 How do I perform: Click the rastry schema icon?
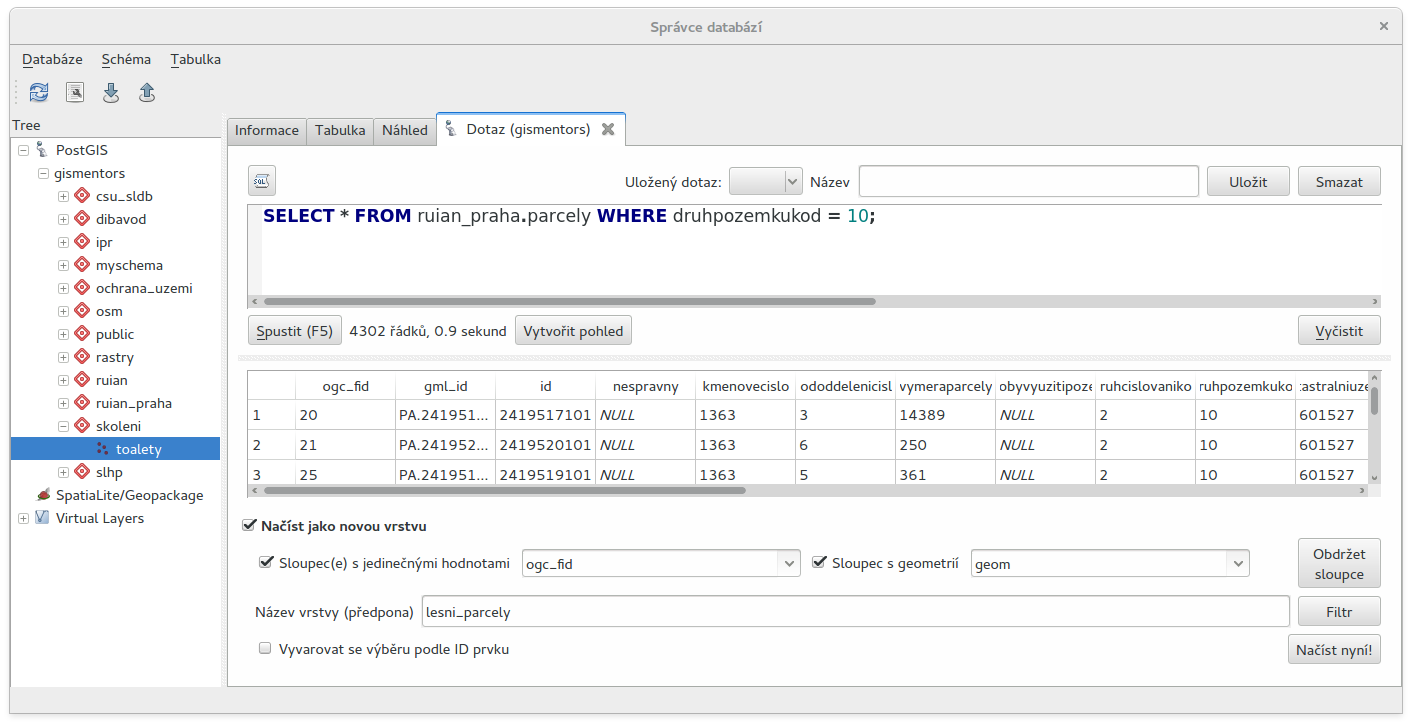82,357
